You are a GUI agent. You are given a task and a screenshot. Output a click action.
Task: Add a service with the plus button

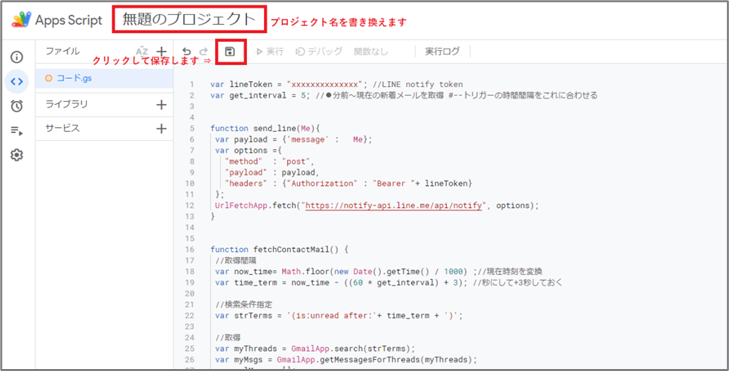161,128
